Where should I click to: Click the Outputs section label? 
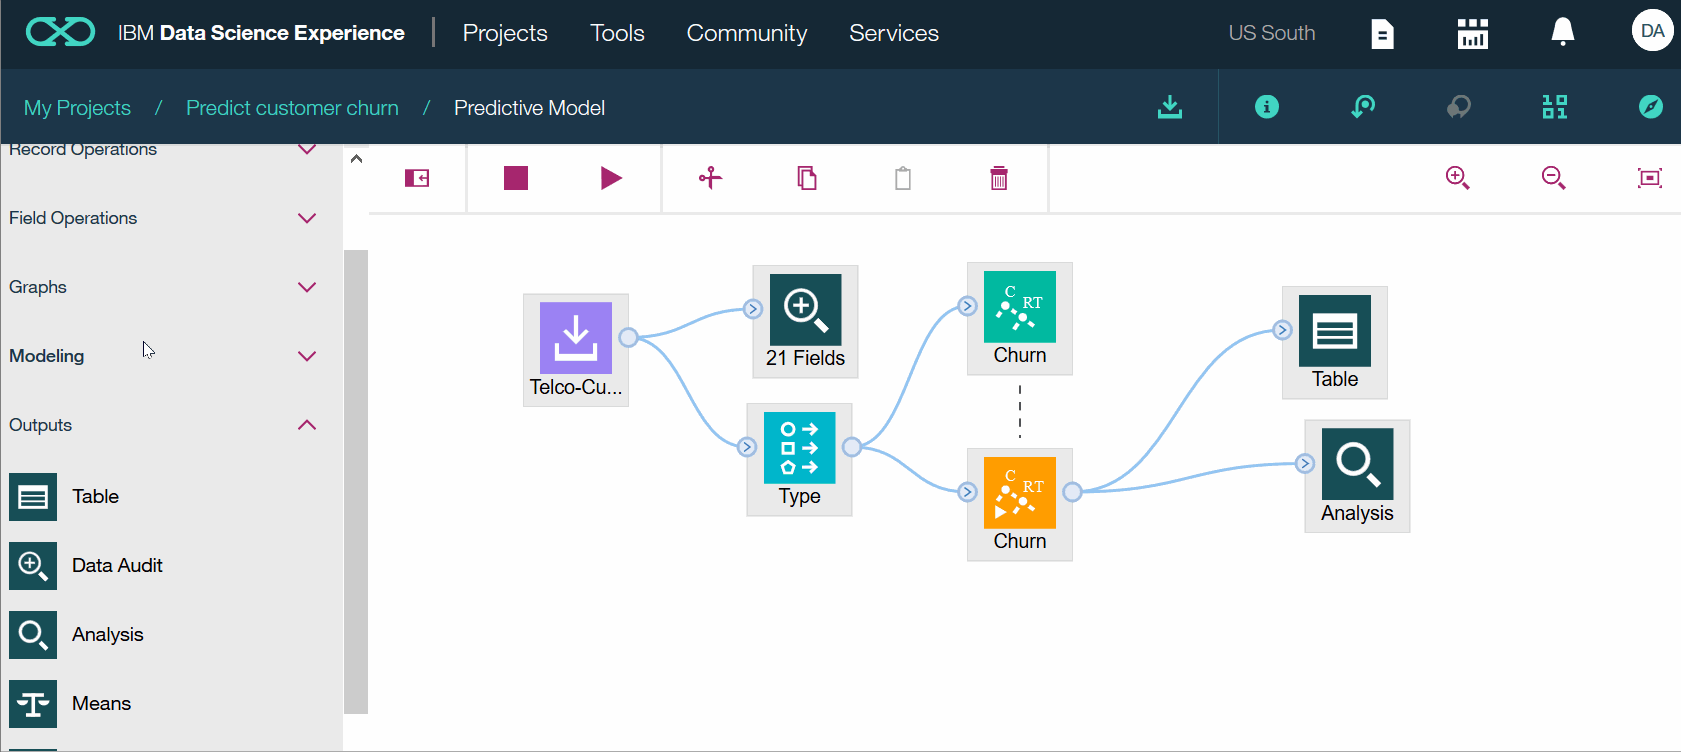pos(40,425)
